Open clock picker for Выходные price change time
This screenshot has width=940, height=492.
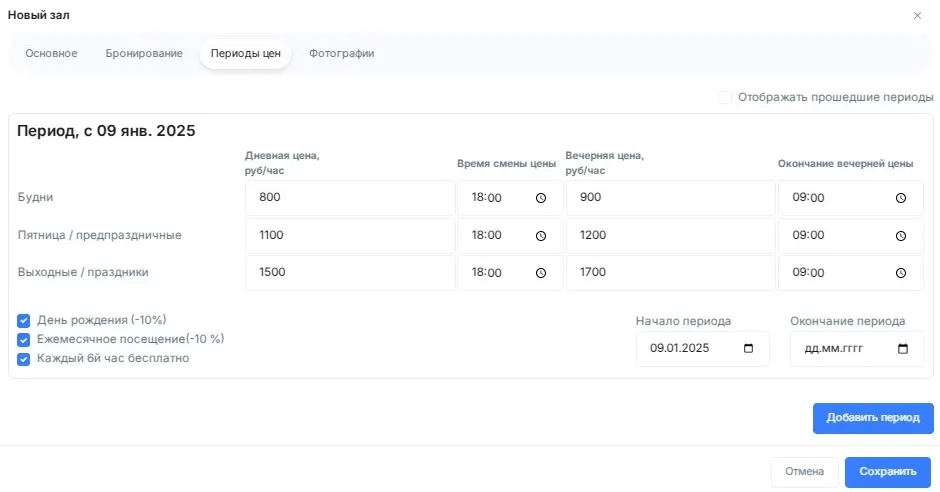point(541,273)
